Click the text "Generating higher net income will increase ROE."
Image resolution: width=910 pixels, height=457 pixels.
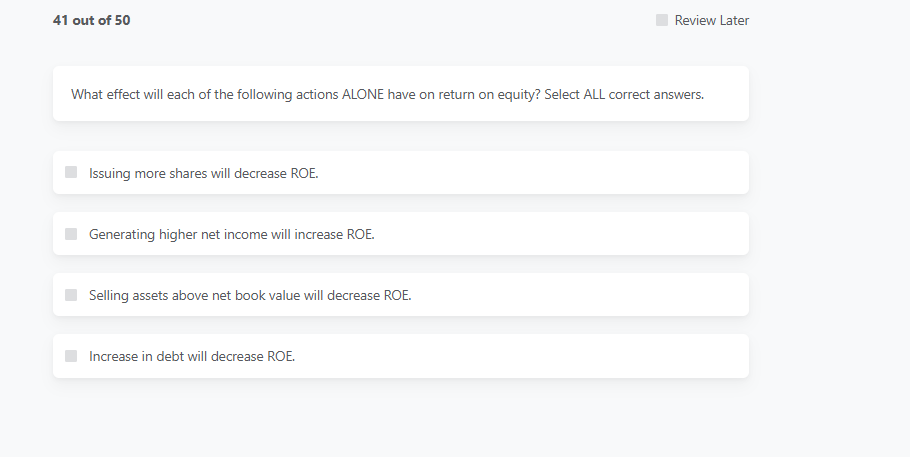click(231, 234)
